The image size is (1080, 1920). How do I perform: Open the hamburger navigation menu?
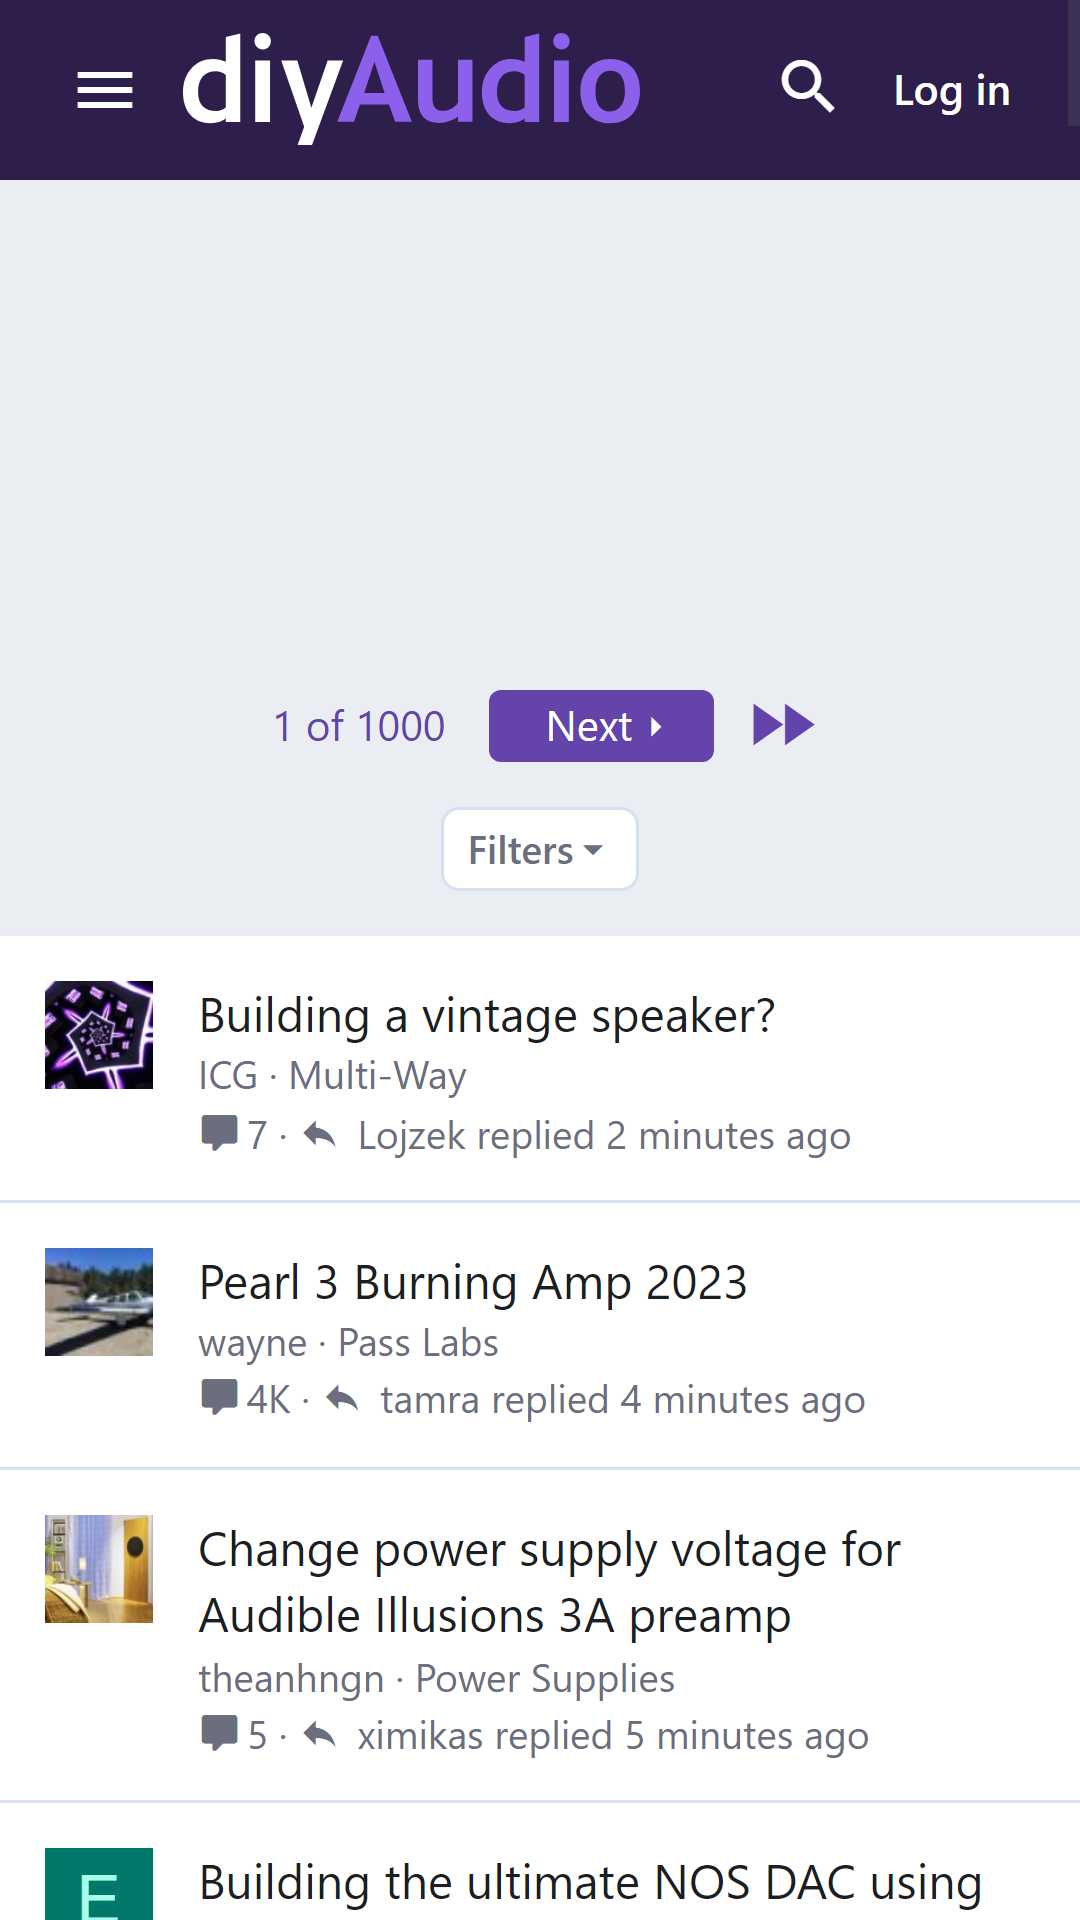pos(105,90)
